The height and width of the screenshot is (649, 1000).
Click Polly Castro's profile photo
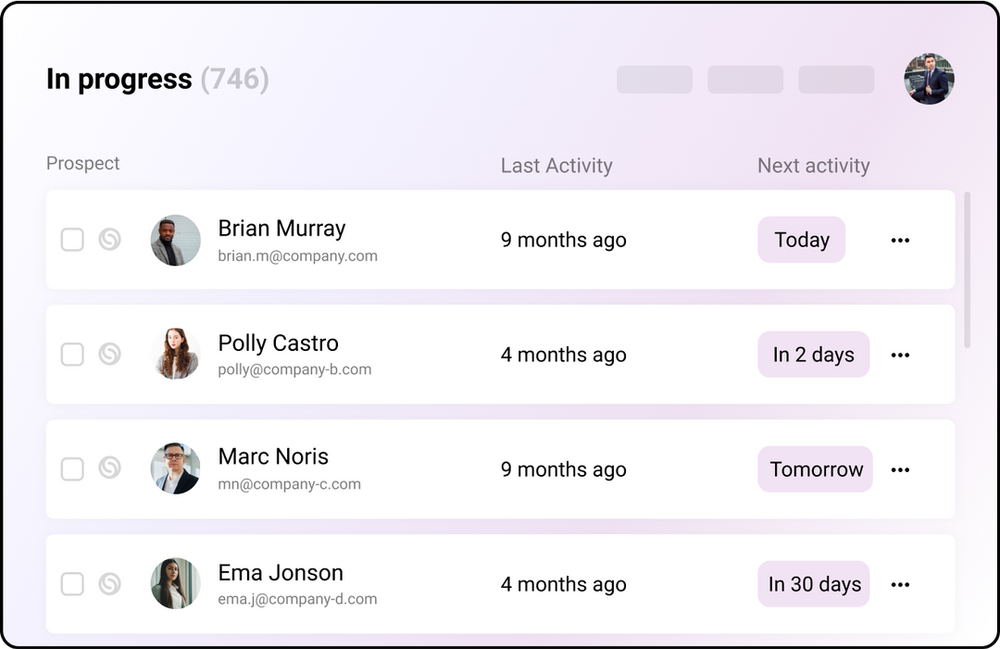point(176,354)
